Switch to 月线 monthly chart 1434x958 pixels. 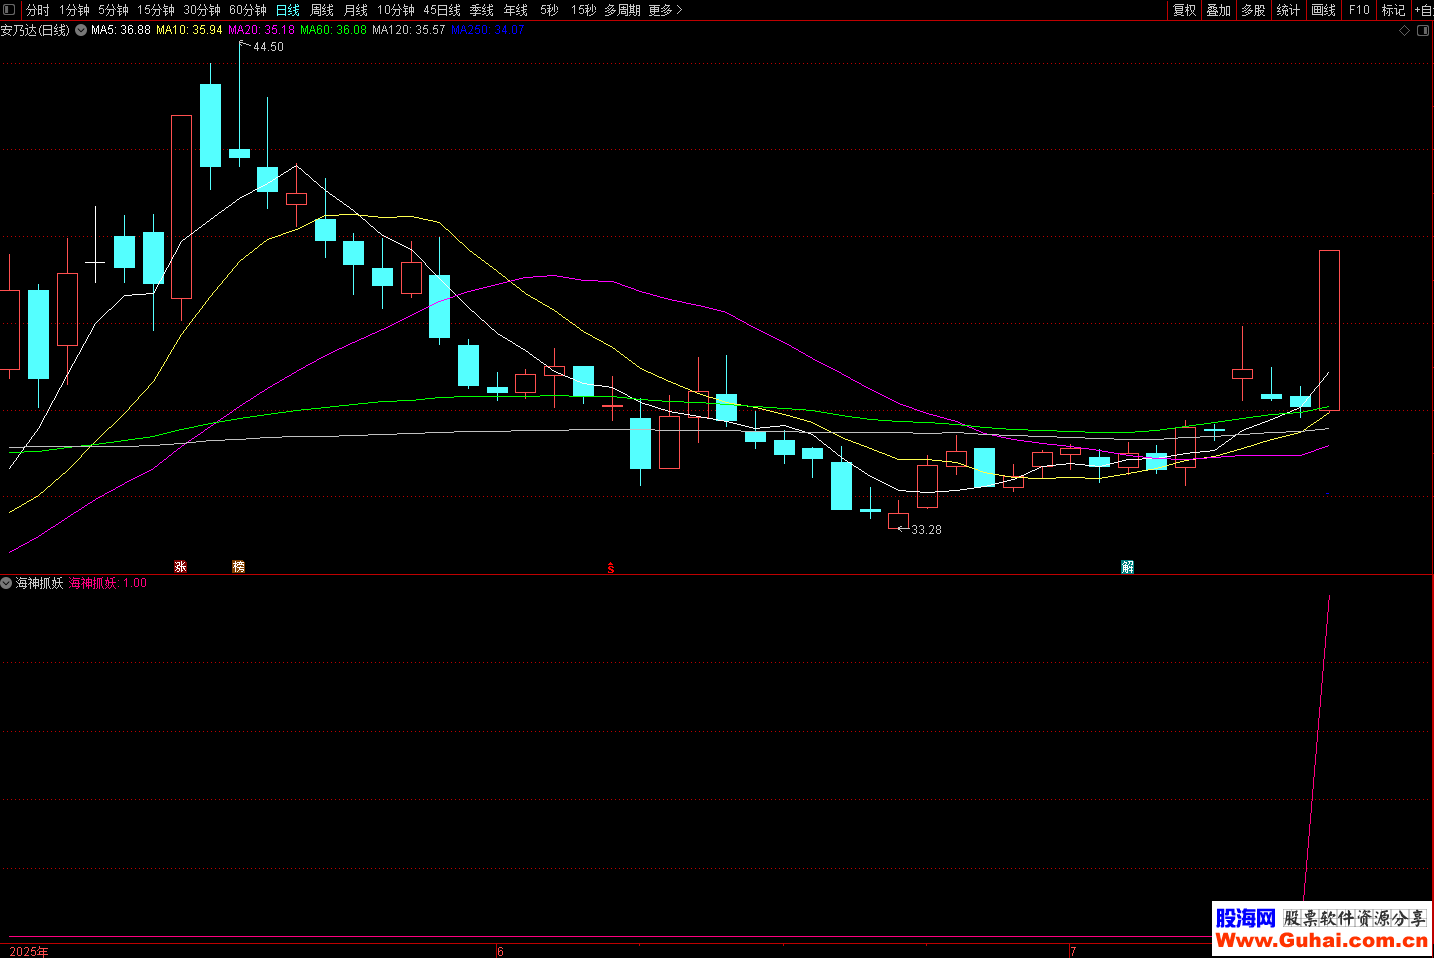tap(356, 10)
